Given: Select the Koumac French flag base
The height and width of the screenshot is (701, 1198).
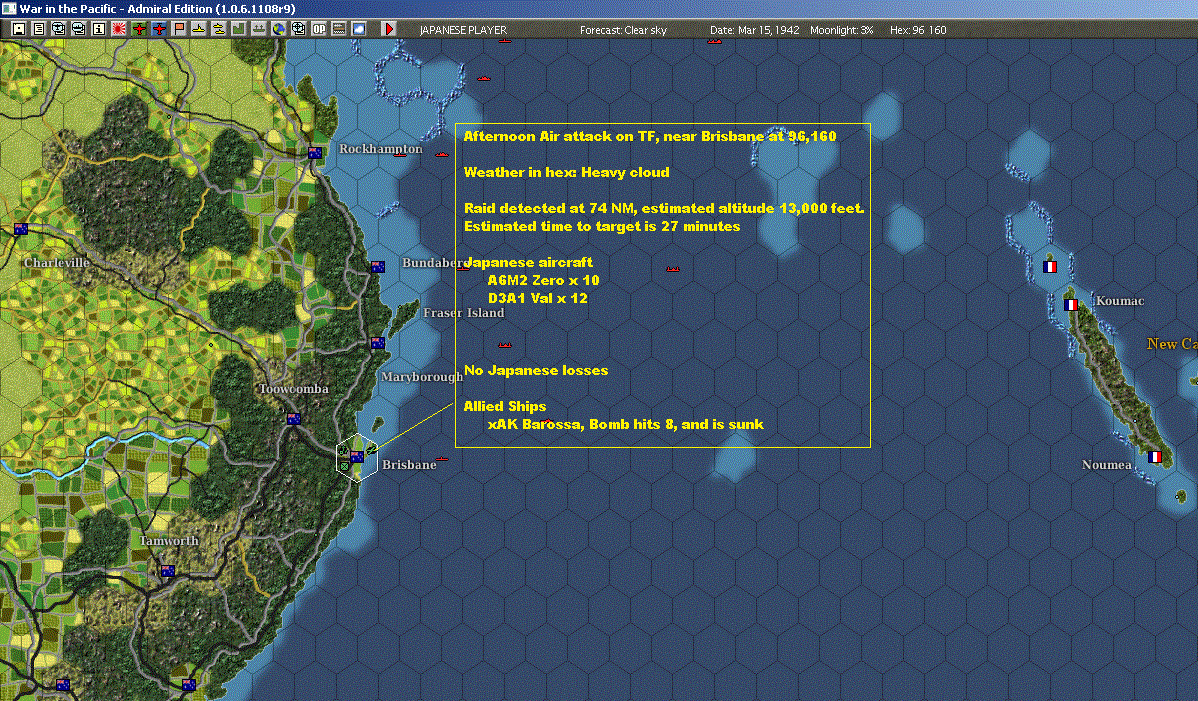Looking at the screenshot, I should coord(1071,305).
